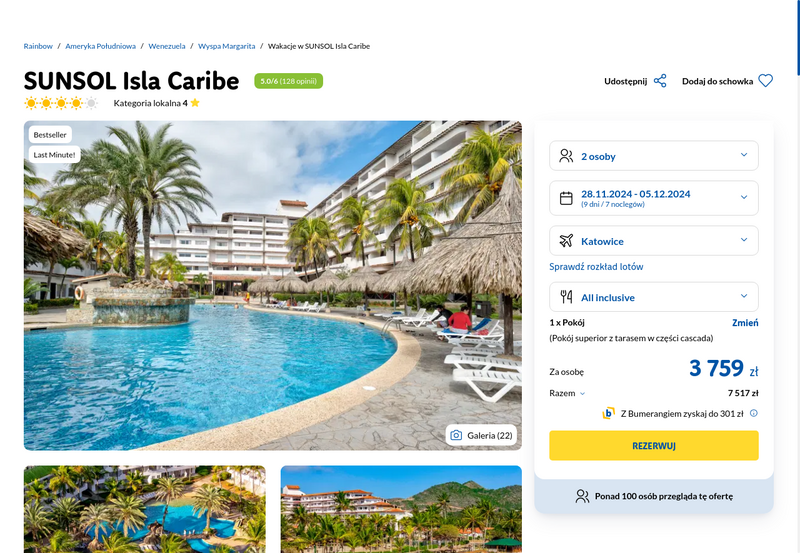The image size is (800, 553).
Task: Open the aerial resort pool thumbnail
Action: 145,509
